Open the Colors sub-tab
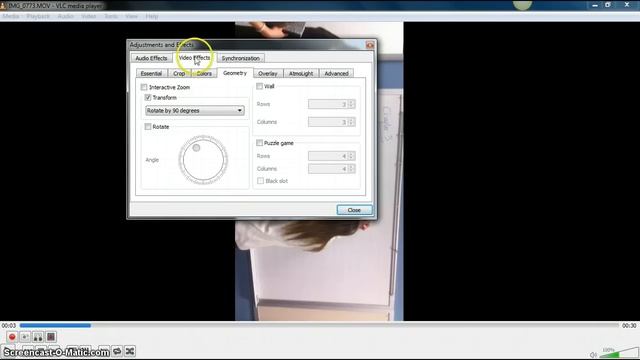The width and height of the screenshot is (640, 360). click(204, 73)
